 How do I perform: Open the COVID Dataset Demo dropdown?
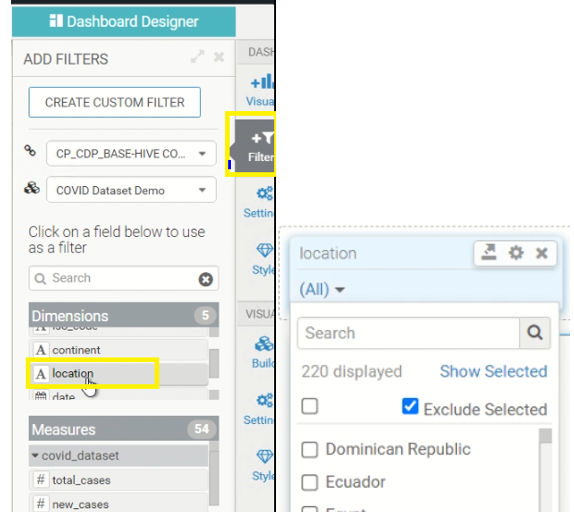131,190
